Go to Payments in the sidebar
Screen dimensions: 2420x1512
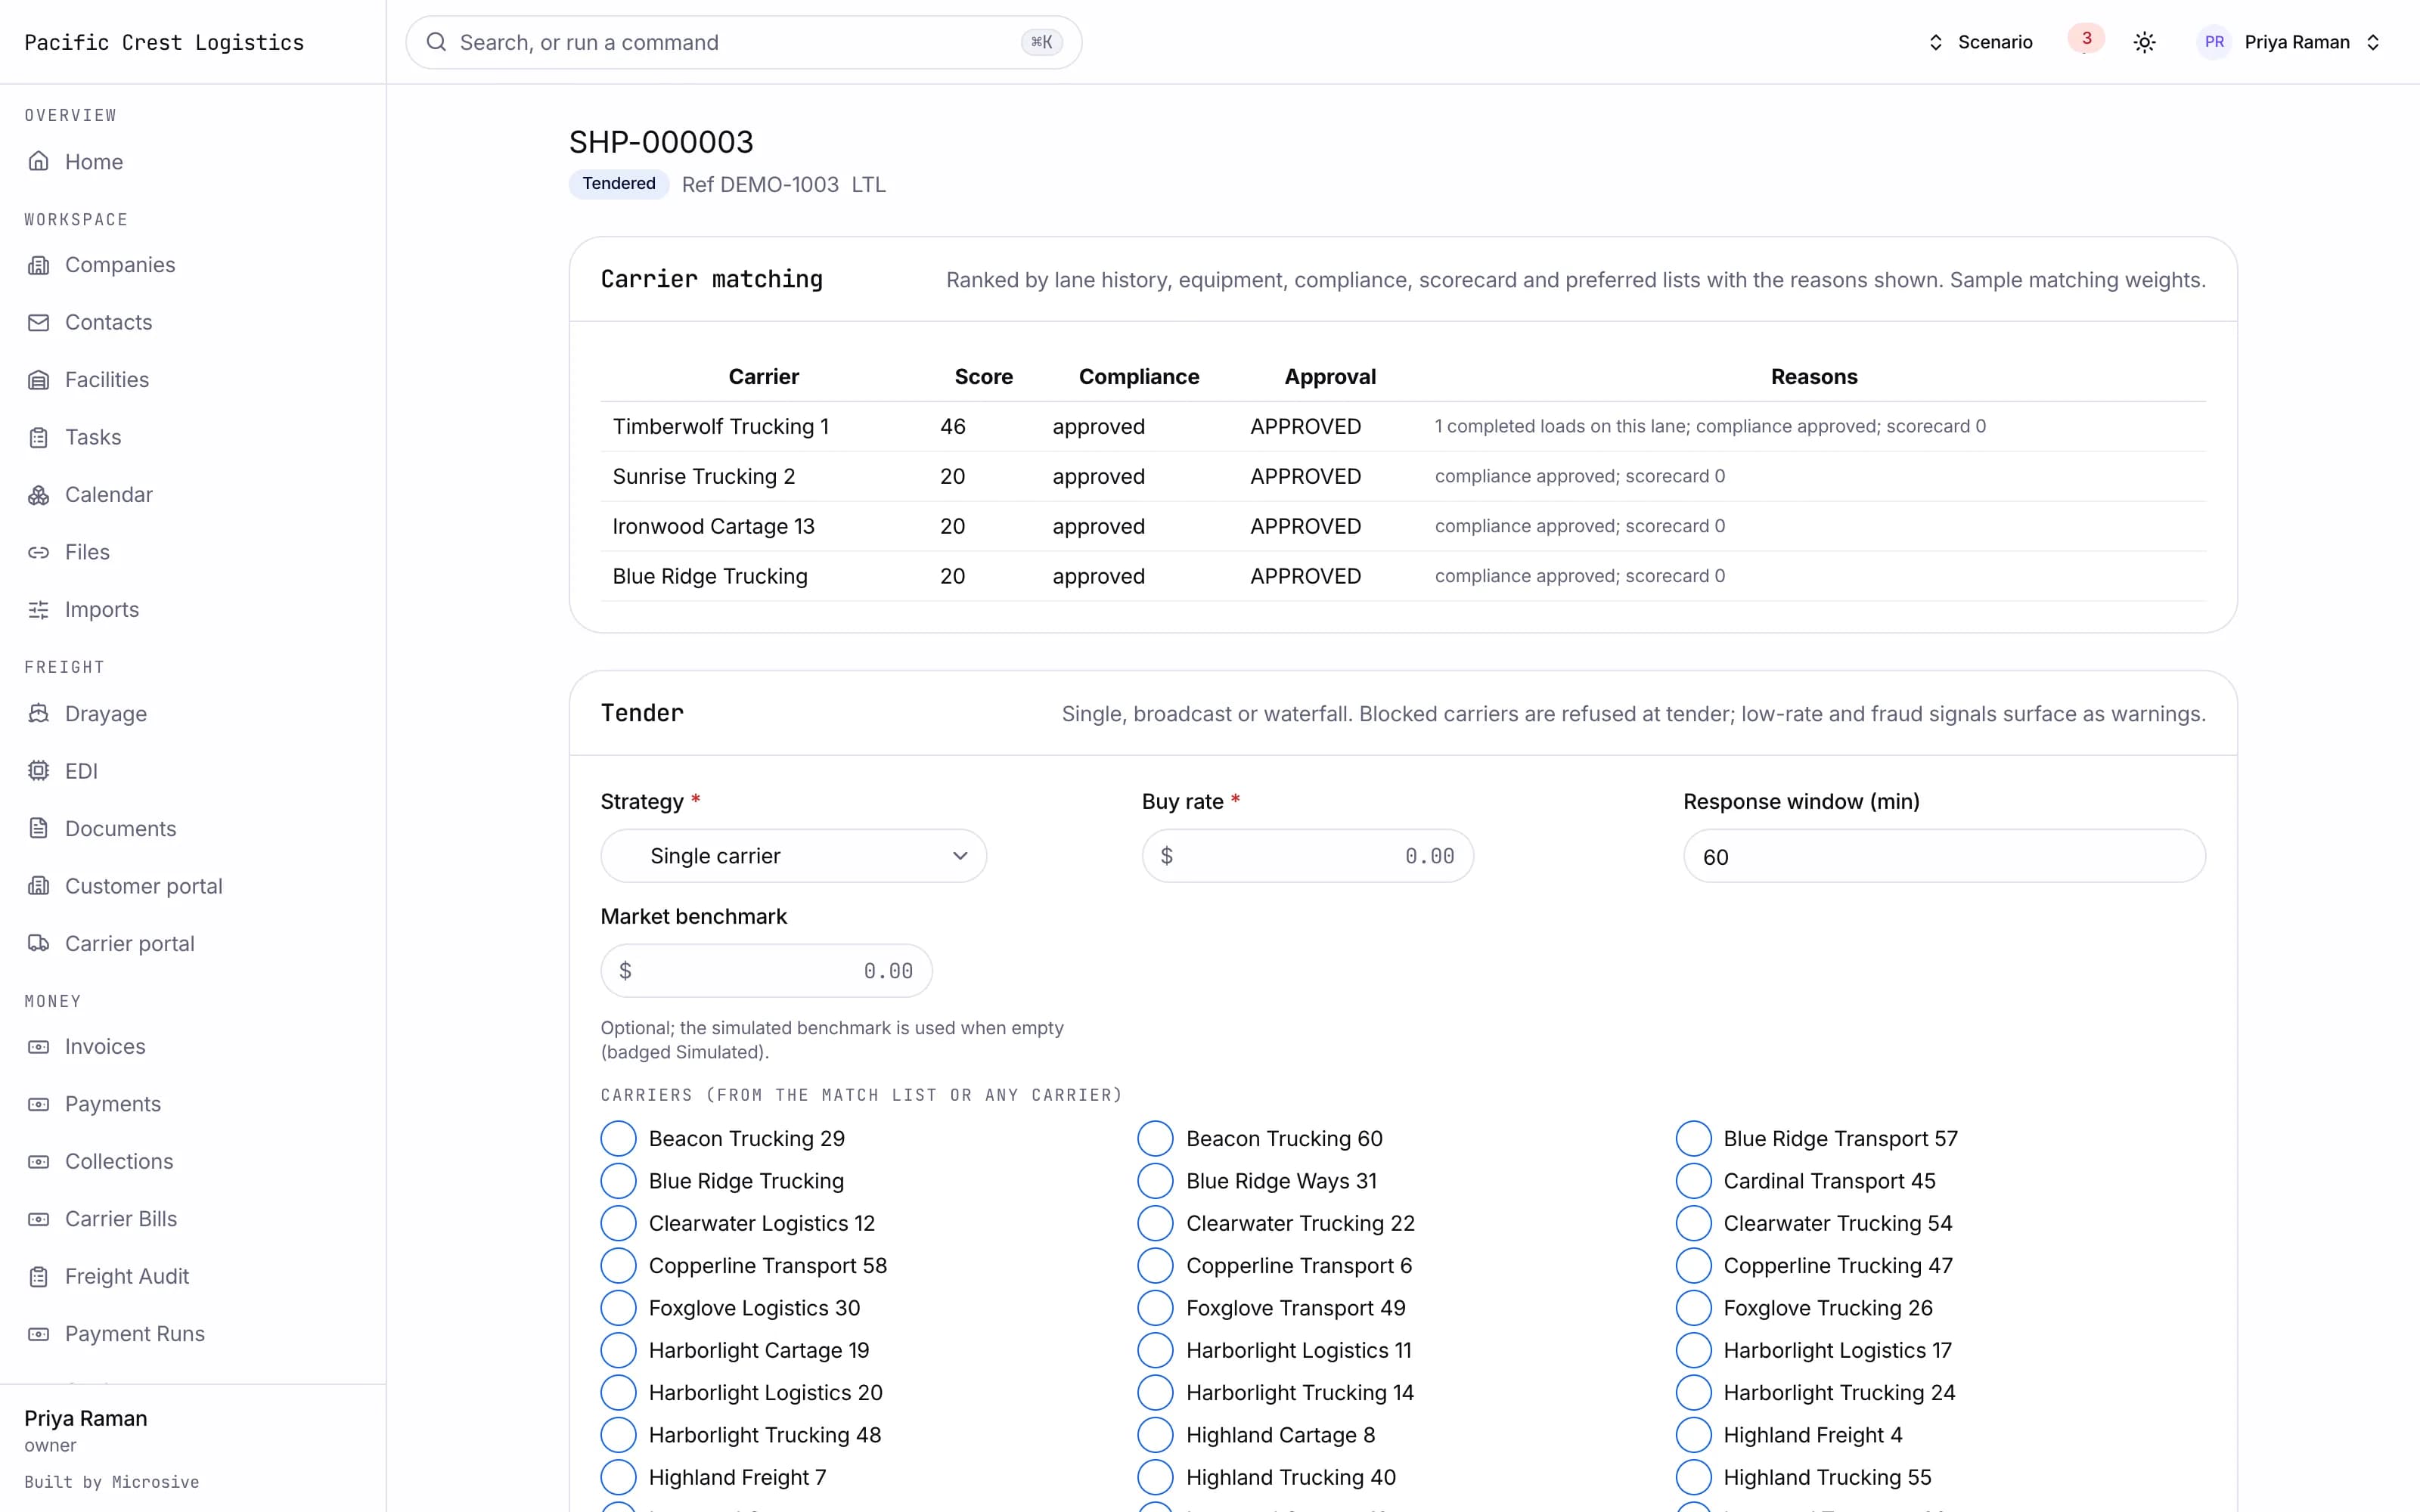(112, 1104)
